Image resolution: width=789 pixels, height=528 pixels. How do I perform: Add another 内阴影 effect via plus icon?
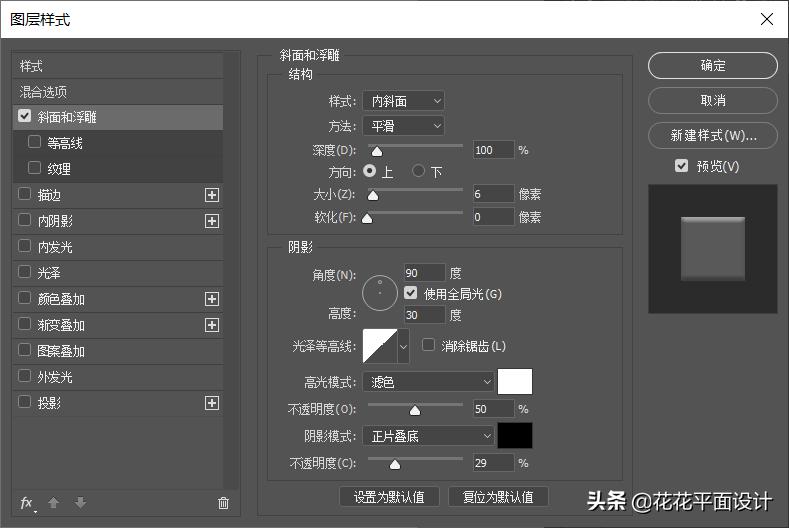click(x=212, y=221)
